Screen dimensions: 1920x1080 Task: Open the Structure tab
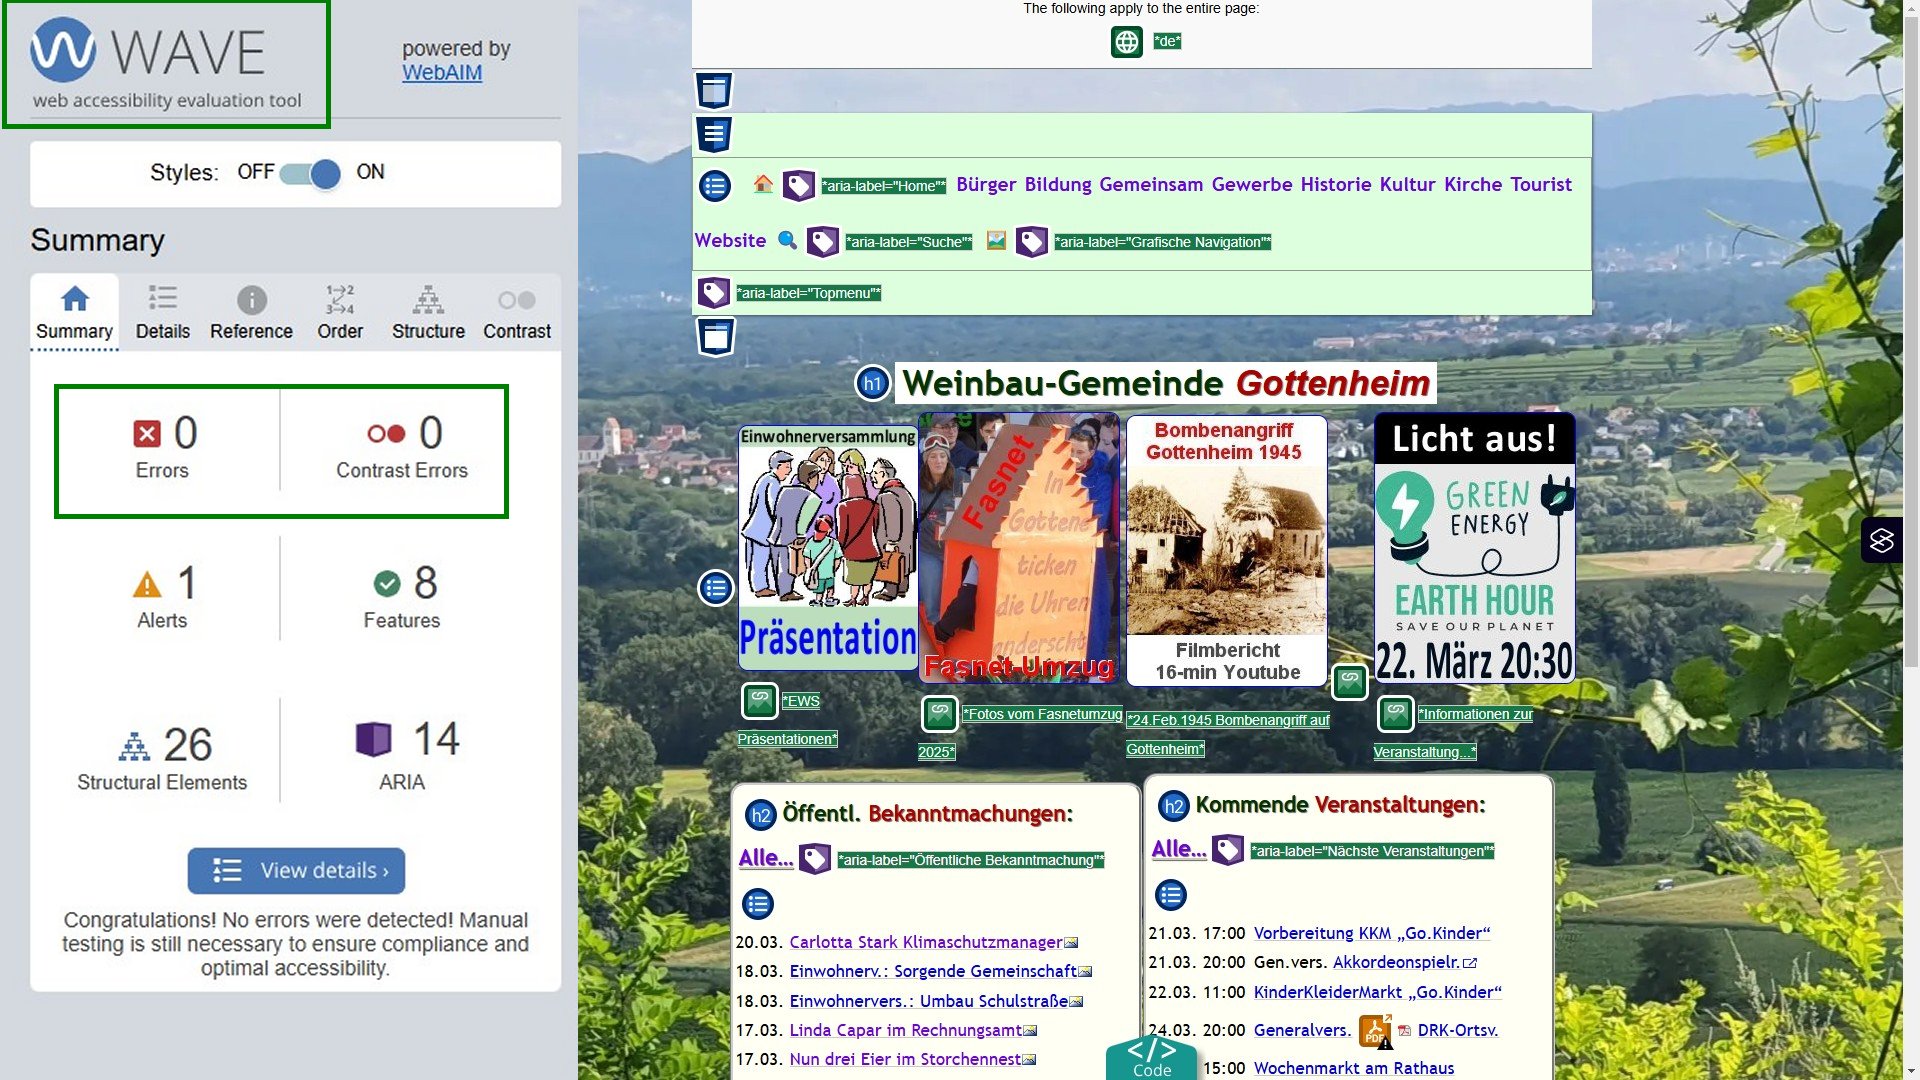point(428,313)
